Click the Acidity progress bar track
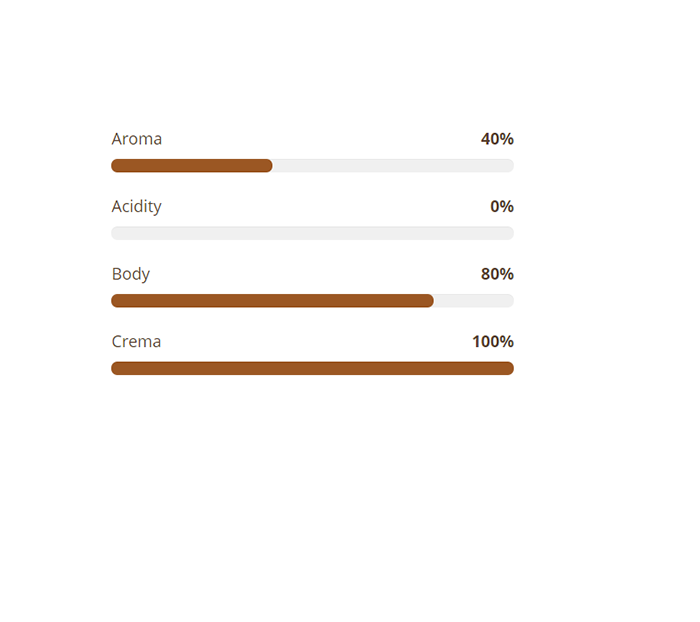The width and height of the screenshot is (700, 622). click(x=312, y=233)
